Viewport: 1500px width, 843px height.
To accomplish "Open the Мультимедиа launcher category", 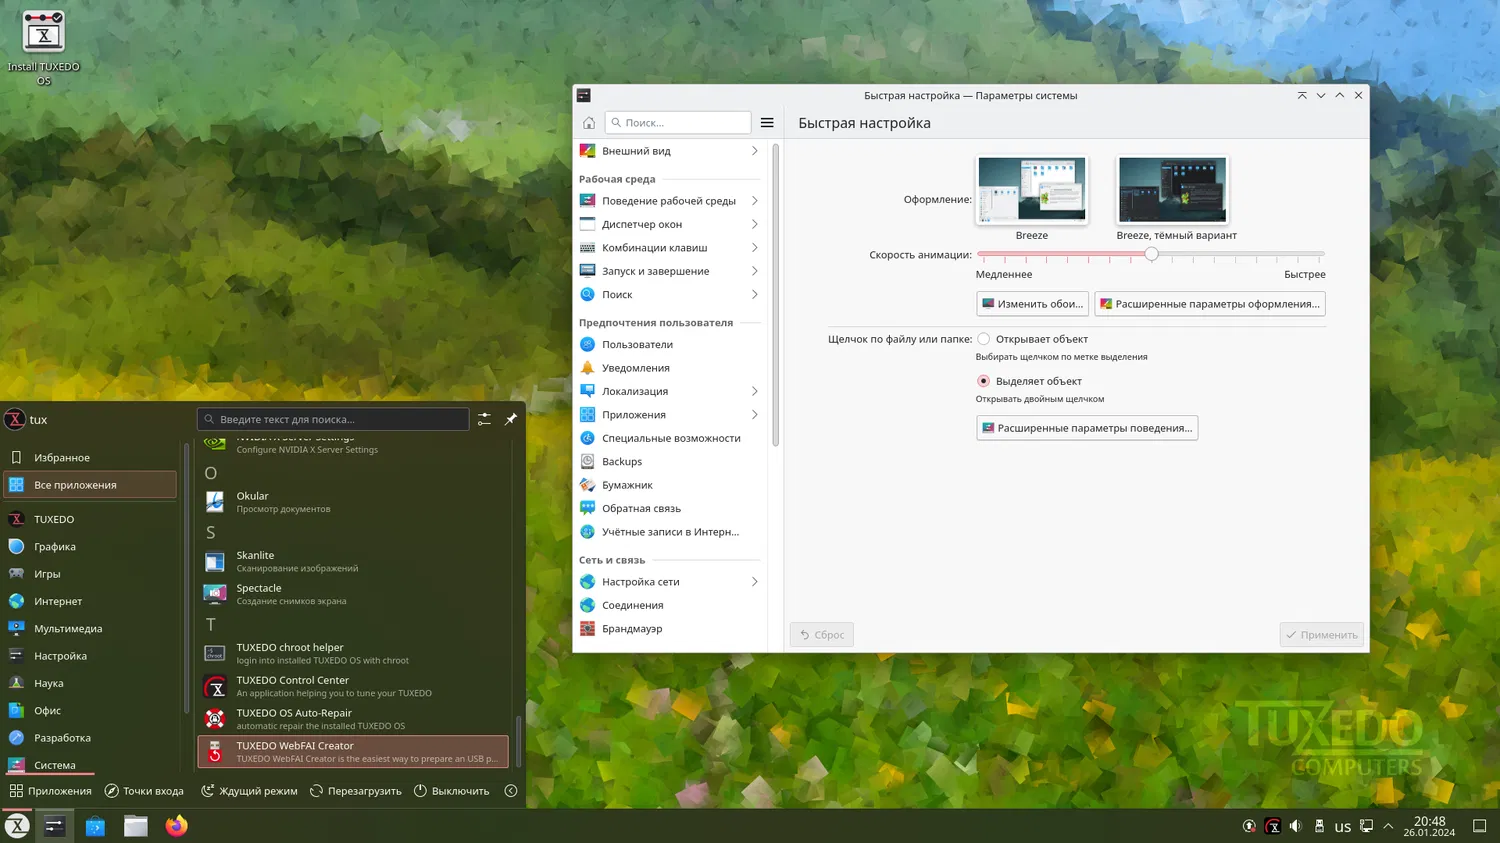I will [x=90, y=629].
